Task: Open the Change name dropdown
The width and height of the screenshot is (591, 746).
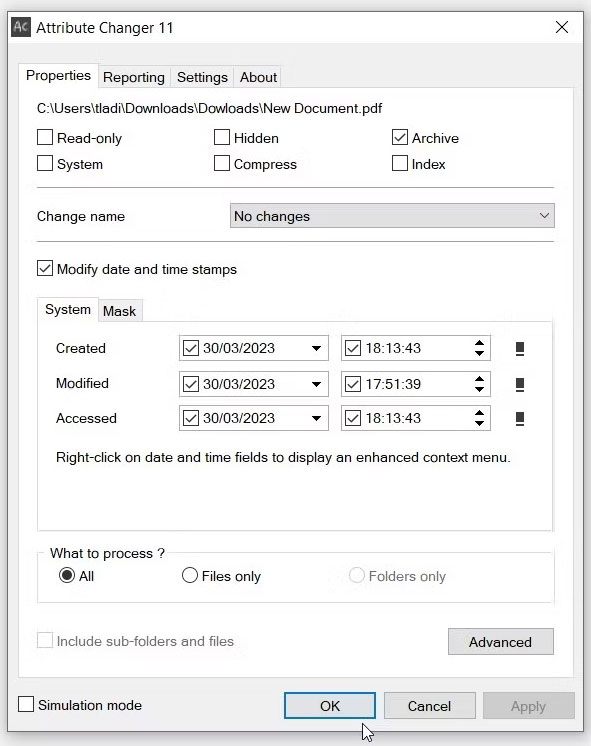Action: pyautogui.click(x=392, y=216)
